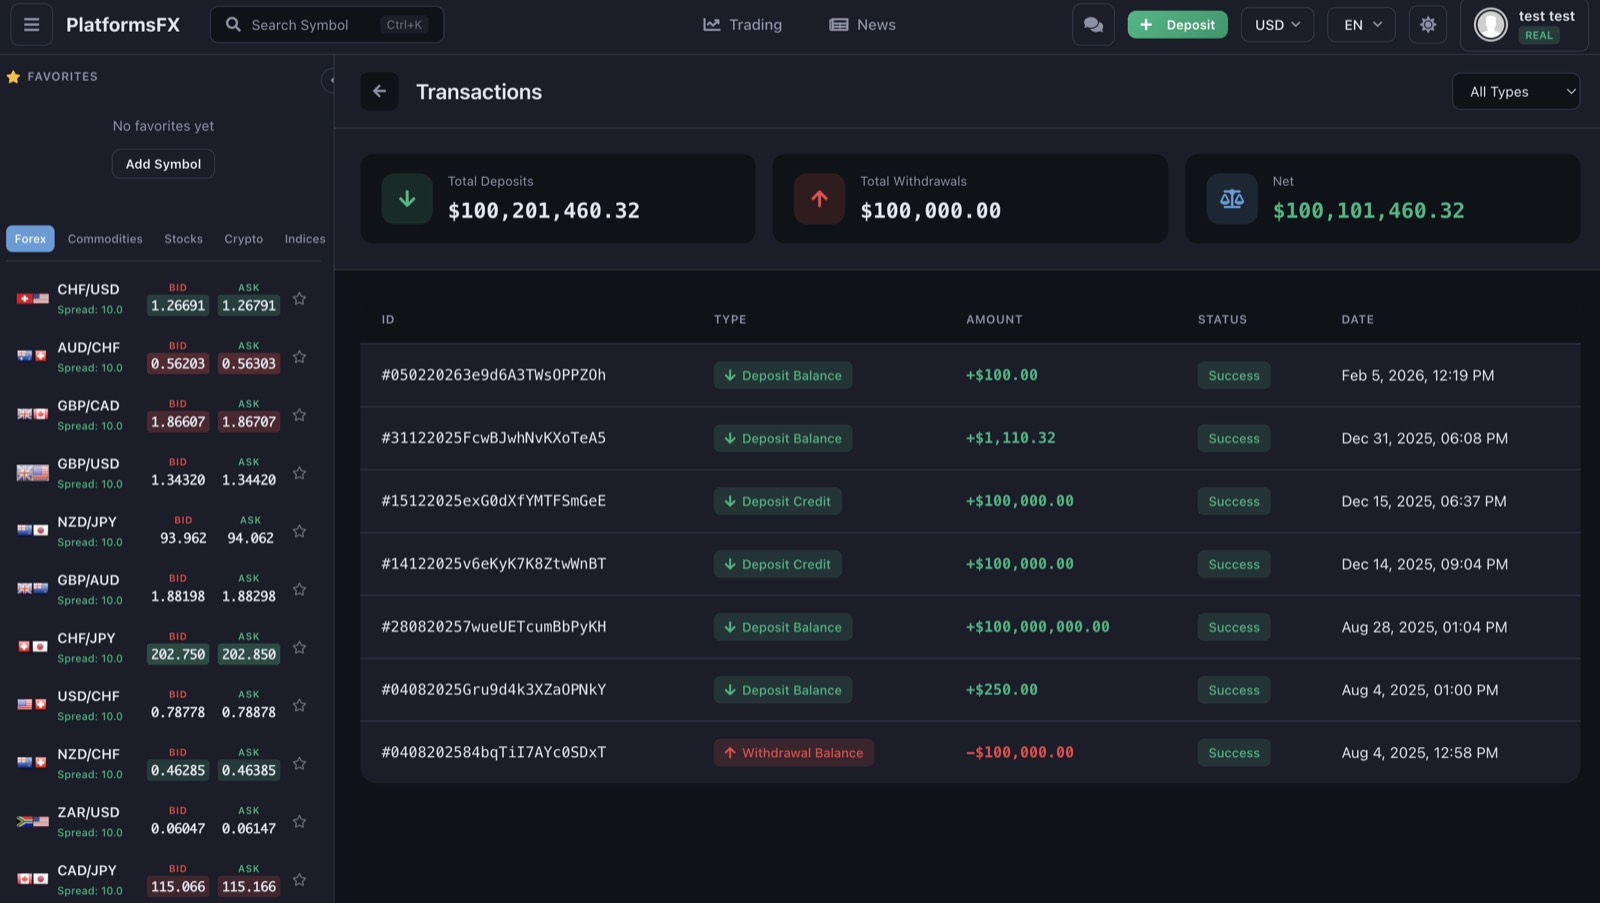Viewport: 1600px width, 903px height.
Task: Click the date Dec 14, 2025, 09:04 PM
Action: point(1424,564)
